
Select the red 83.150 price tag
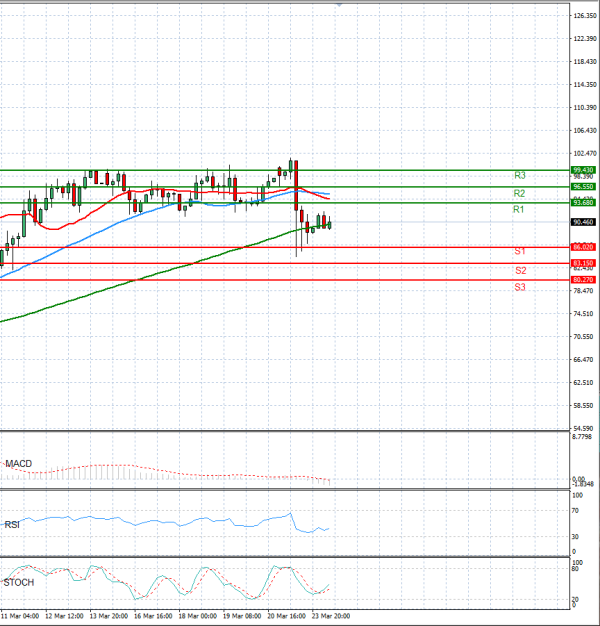pyautogui.click(x=583, y=263)
